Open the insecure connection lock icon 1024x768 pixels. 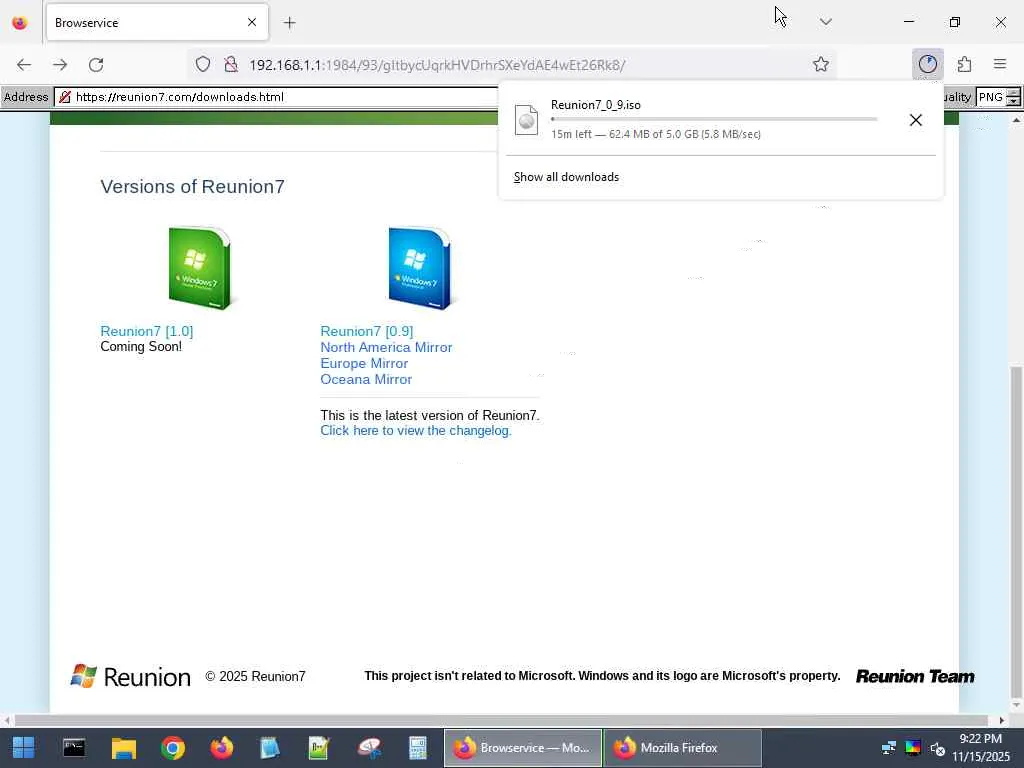coord(231,64)
